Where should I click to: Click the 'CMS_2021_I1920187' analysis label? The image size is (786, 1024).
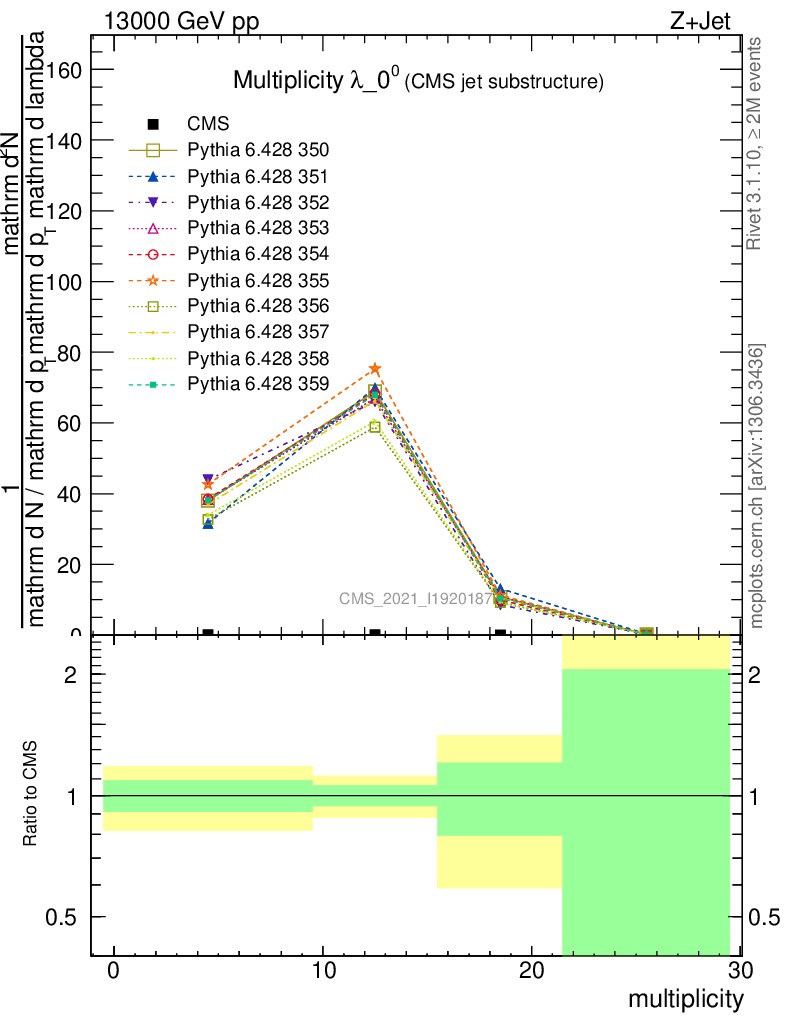tap(416, 599)
